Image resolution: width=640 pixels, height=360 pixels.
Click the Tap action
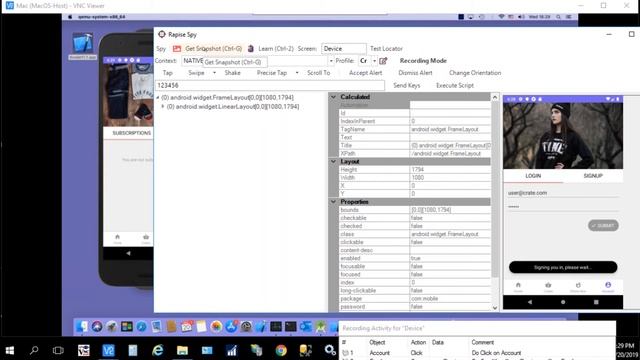point(167,73)
